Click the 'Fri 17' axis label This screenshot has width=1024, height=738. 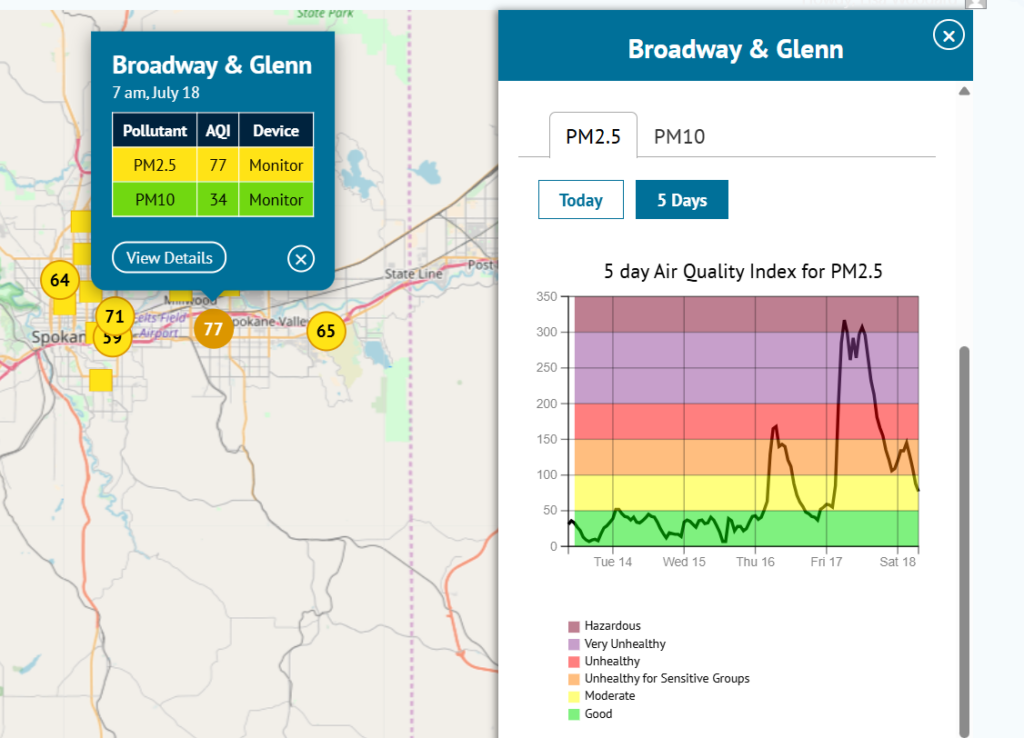click(x=826, y=562)
